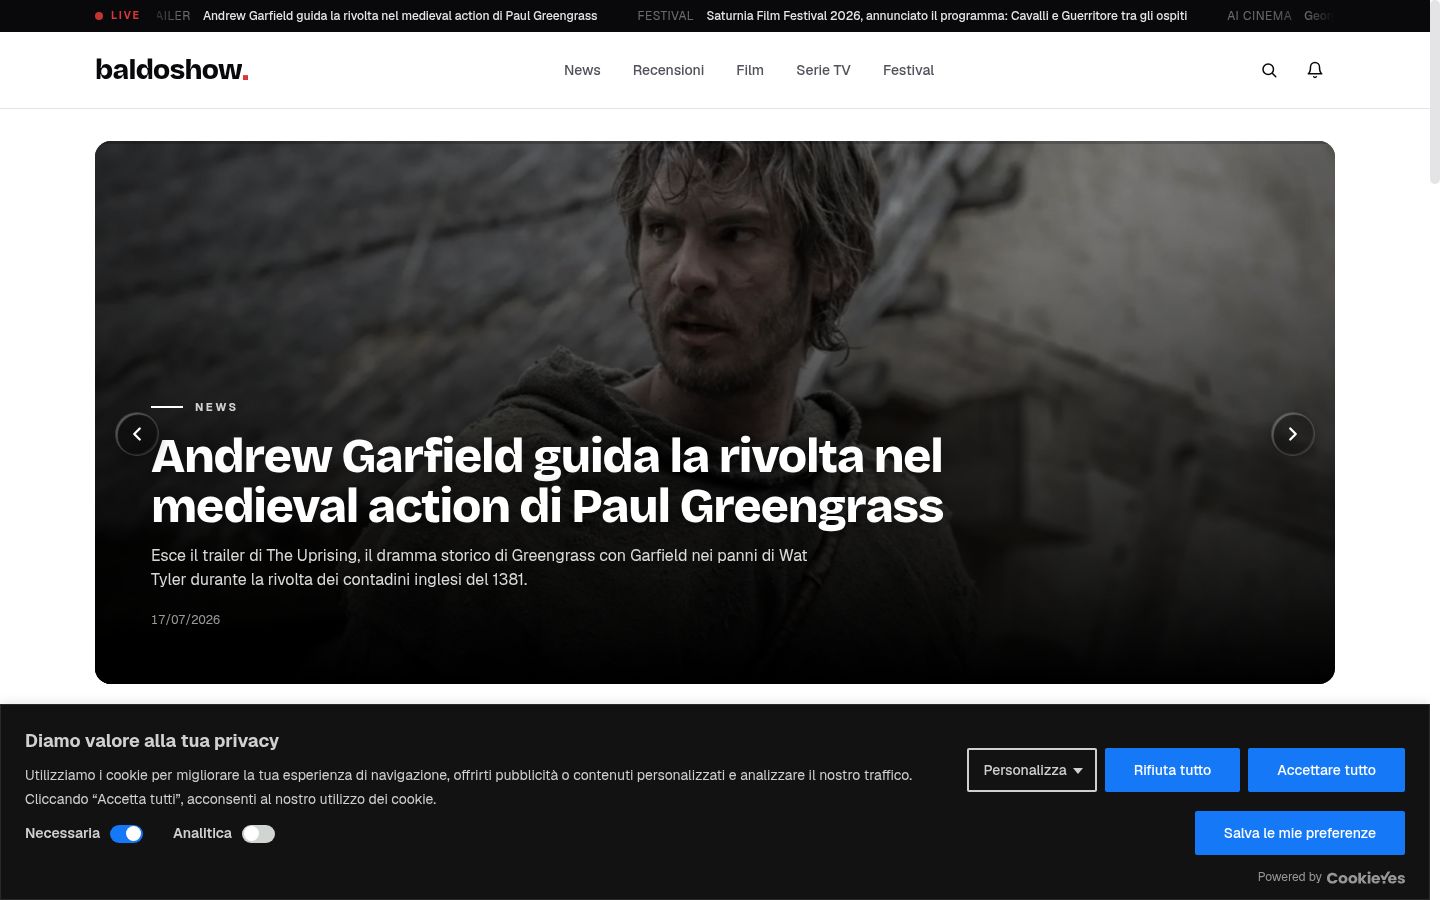Image resolution: width=1440 pixels, height=900 pixels.
Task: Click the hero date 17/07/2026
Action: point(185,620)
